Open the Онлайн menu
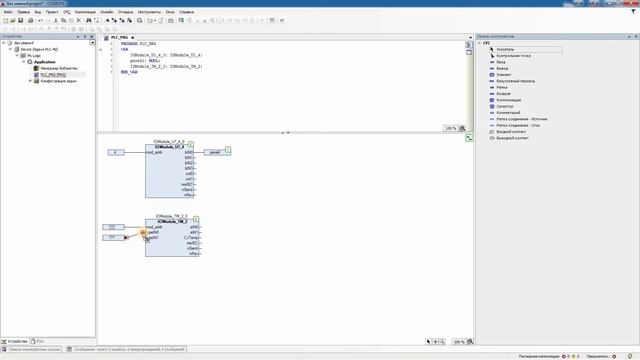The image size is (640, 360). coord(107,12)
